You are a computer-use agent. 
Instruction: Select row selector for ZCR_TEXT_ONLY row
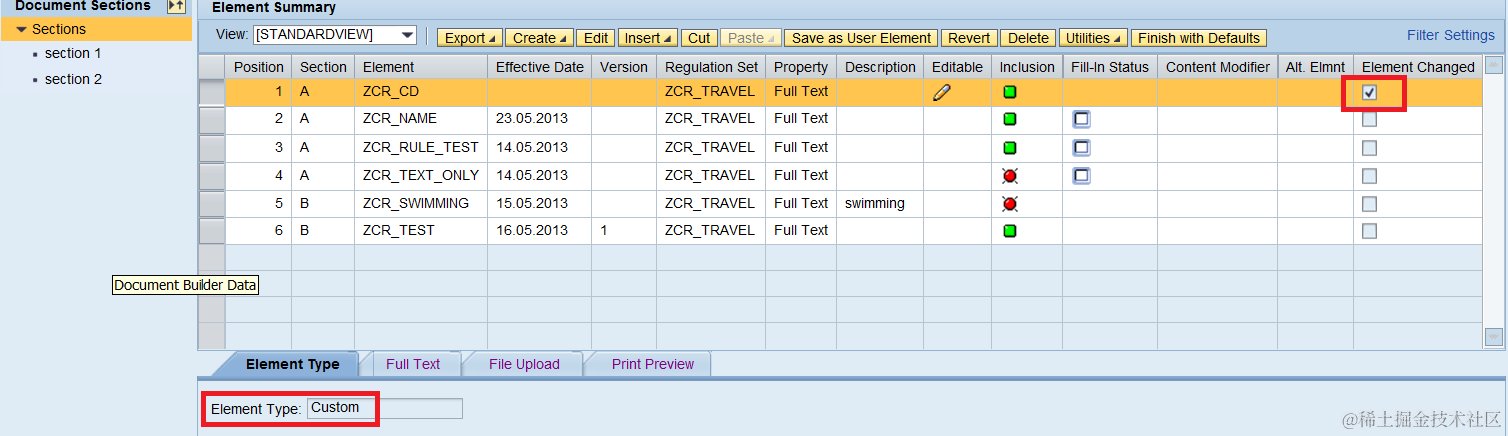coord(211,175)
